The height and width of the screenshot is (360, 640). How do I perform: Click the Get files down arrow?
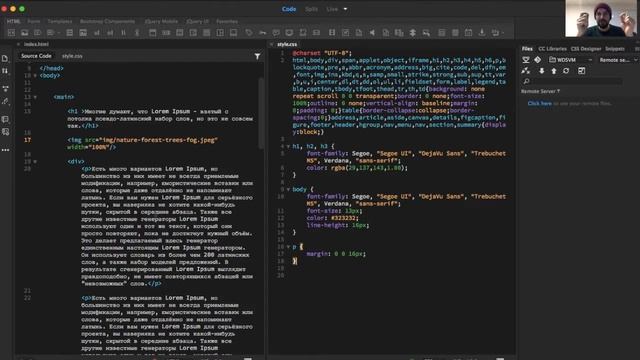pyautogui.click(x=542, y=71)
